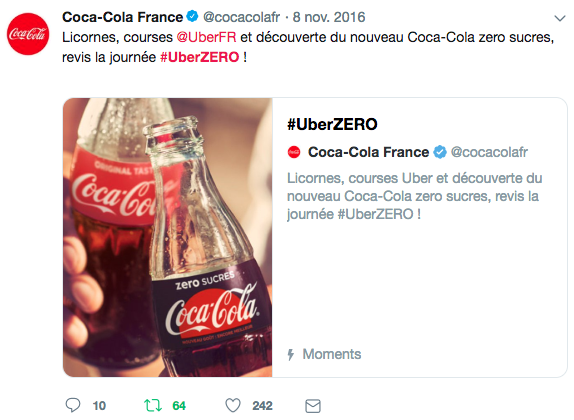Click the Moments label in the card

[x=332, y=354]
